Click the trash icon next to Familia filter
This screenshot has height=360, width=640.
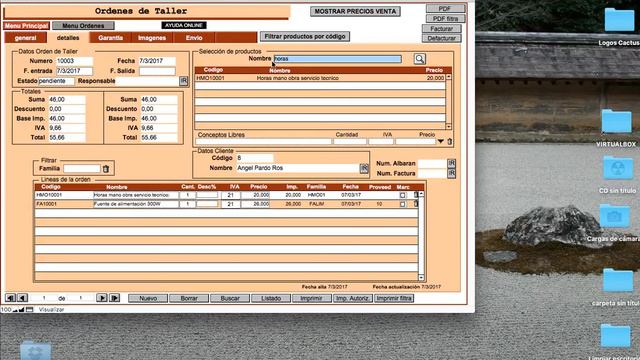point(106,169)
